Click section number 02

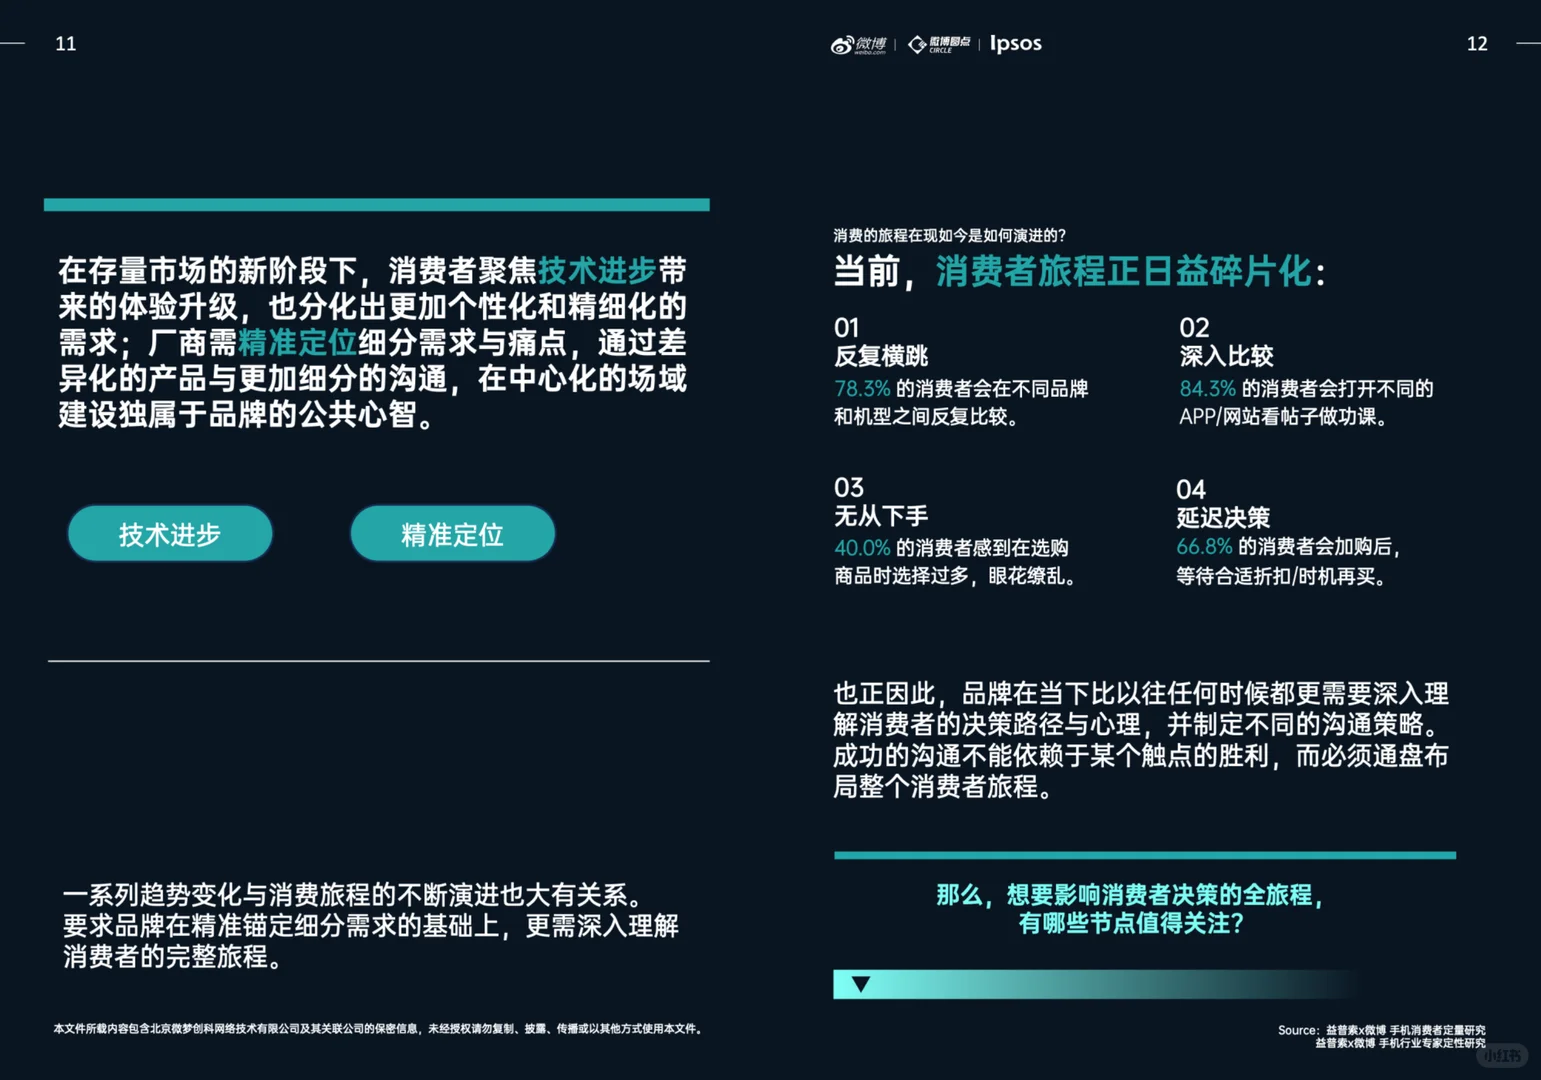1194,327
